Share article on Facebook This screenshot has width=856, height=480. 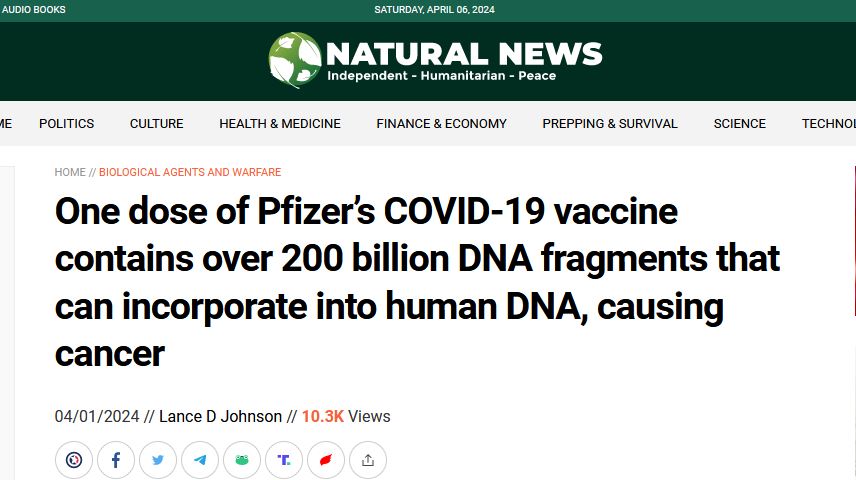click(116, 460)
